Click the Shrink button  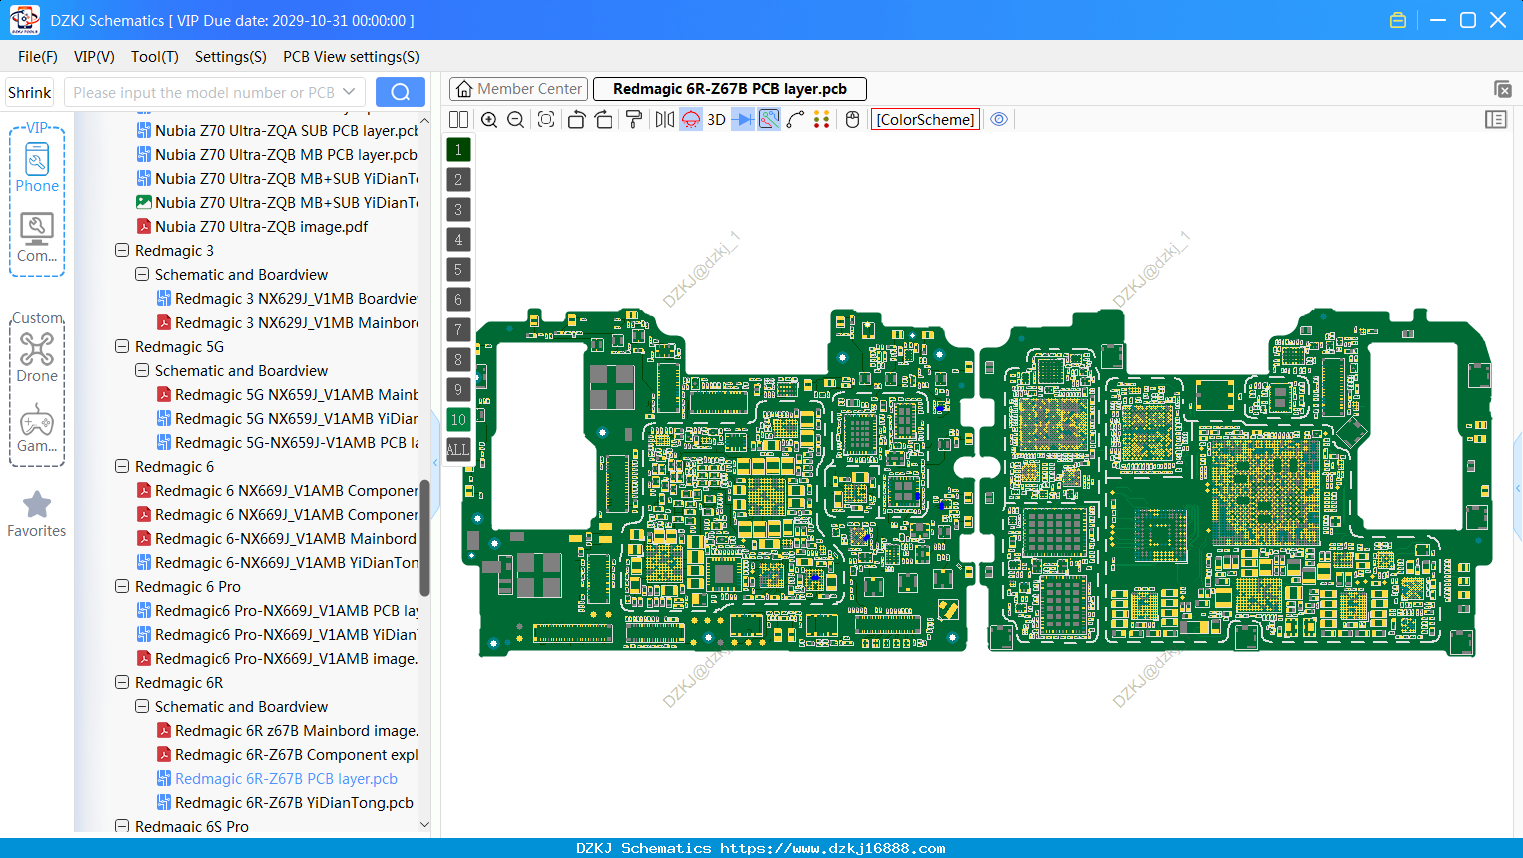pos(29,92)
